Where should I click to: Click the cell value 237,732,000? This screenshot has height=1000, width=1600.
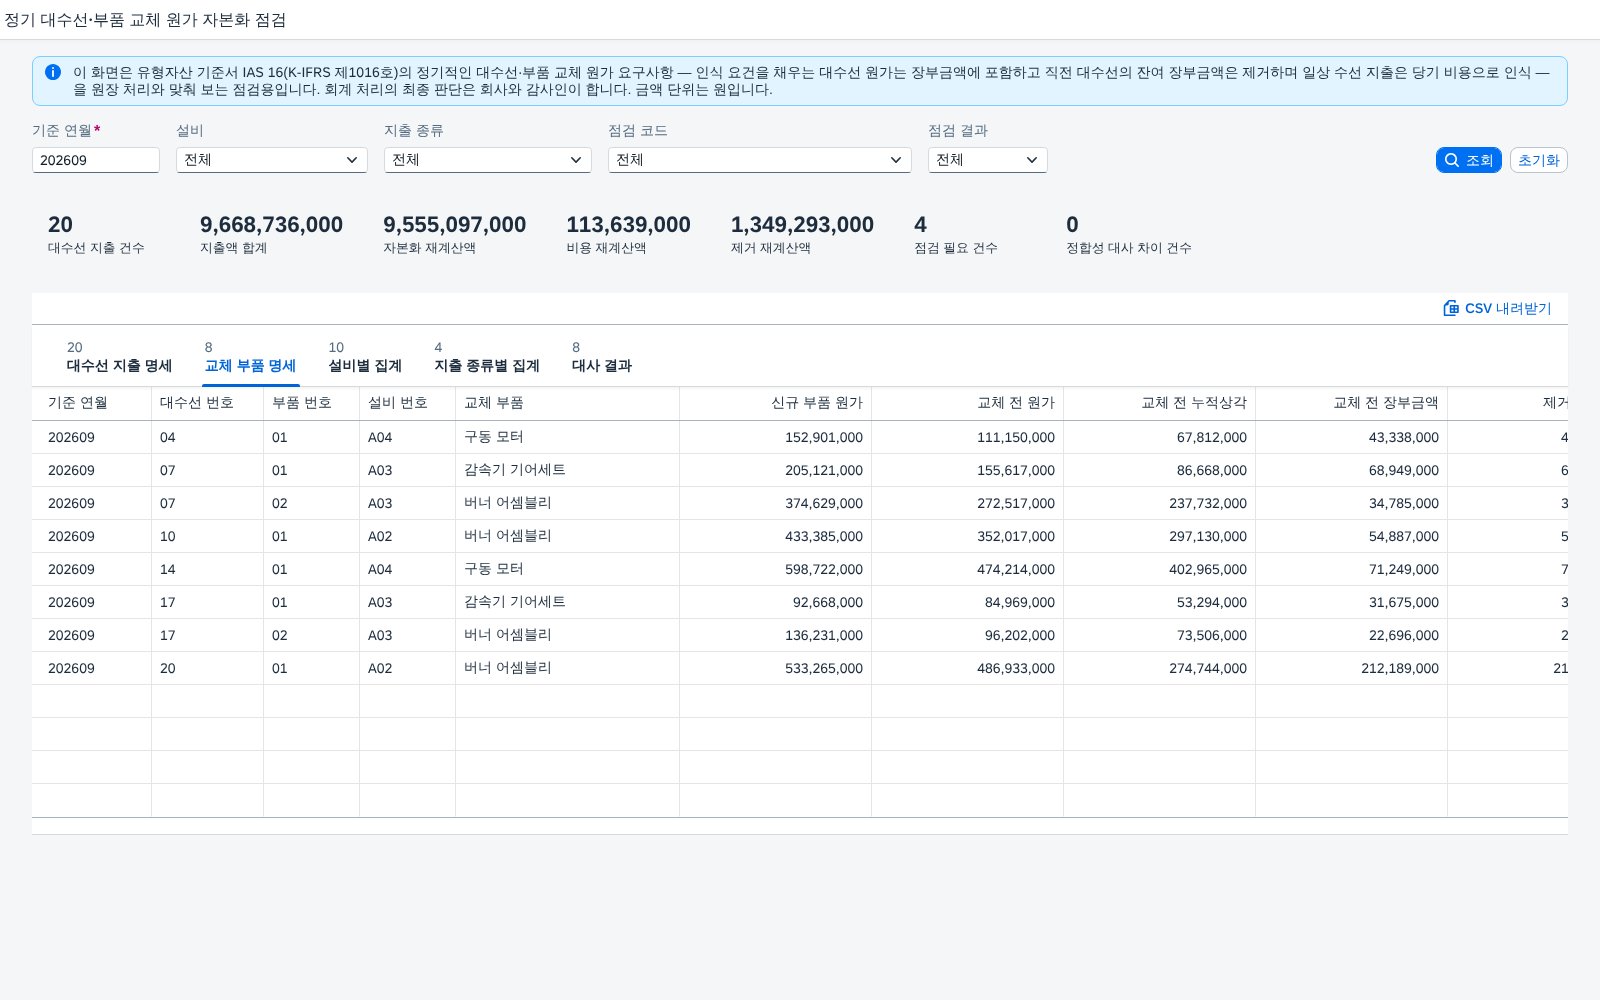(x=1208, y=503)
